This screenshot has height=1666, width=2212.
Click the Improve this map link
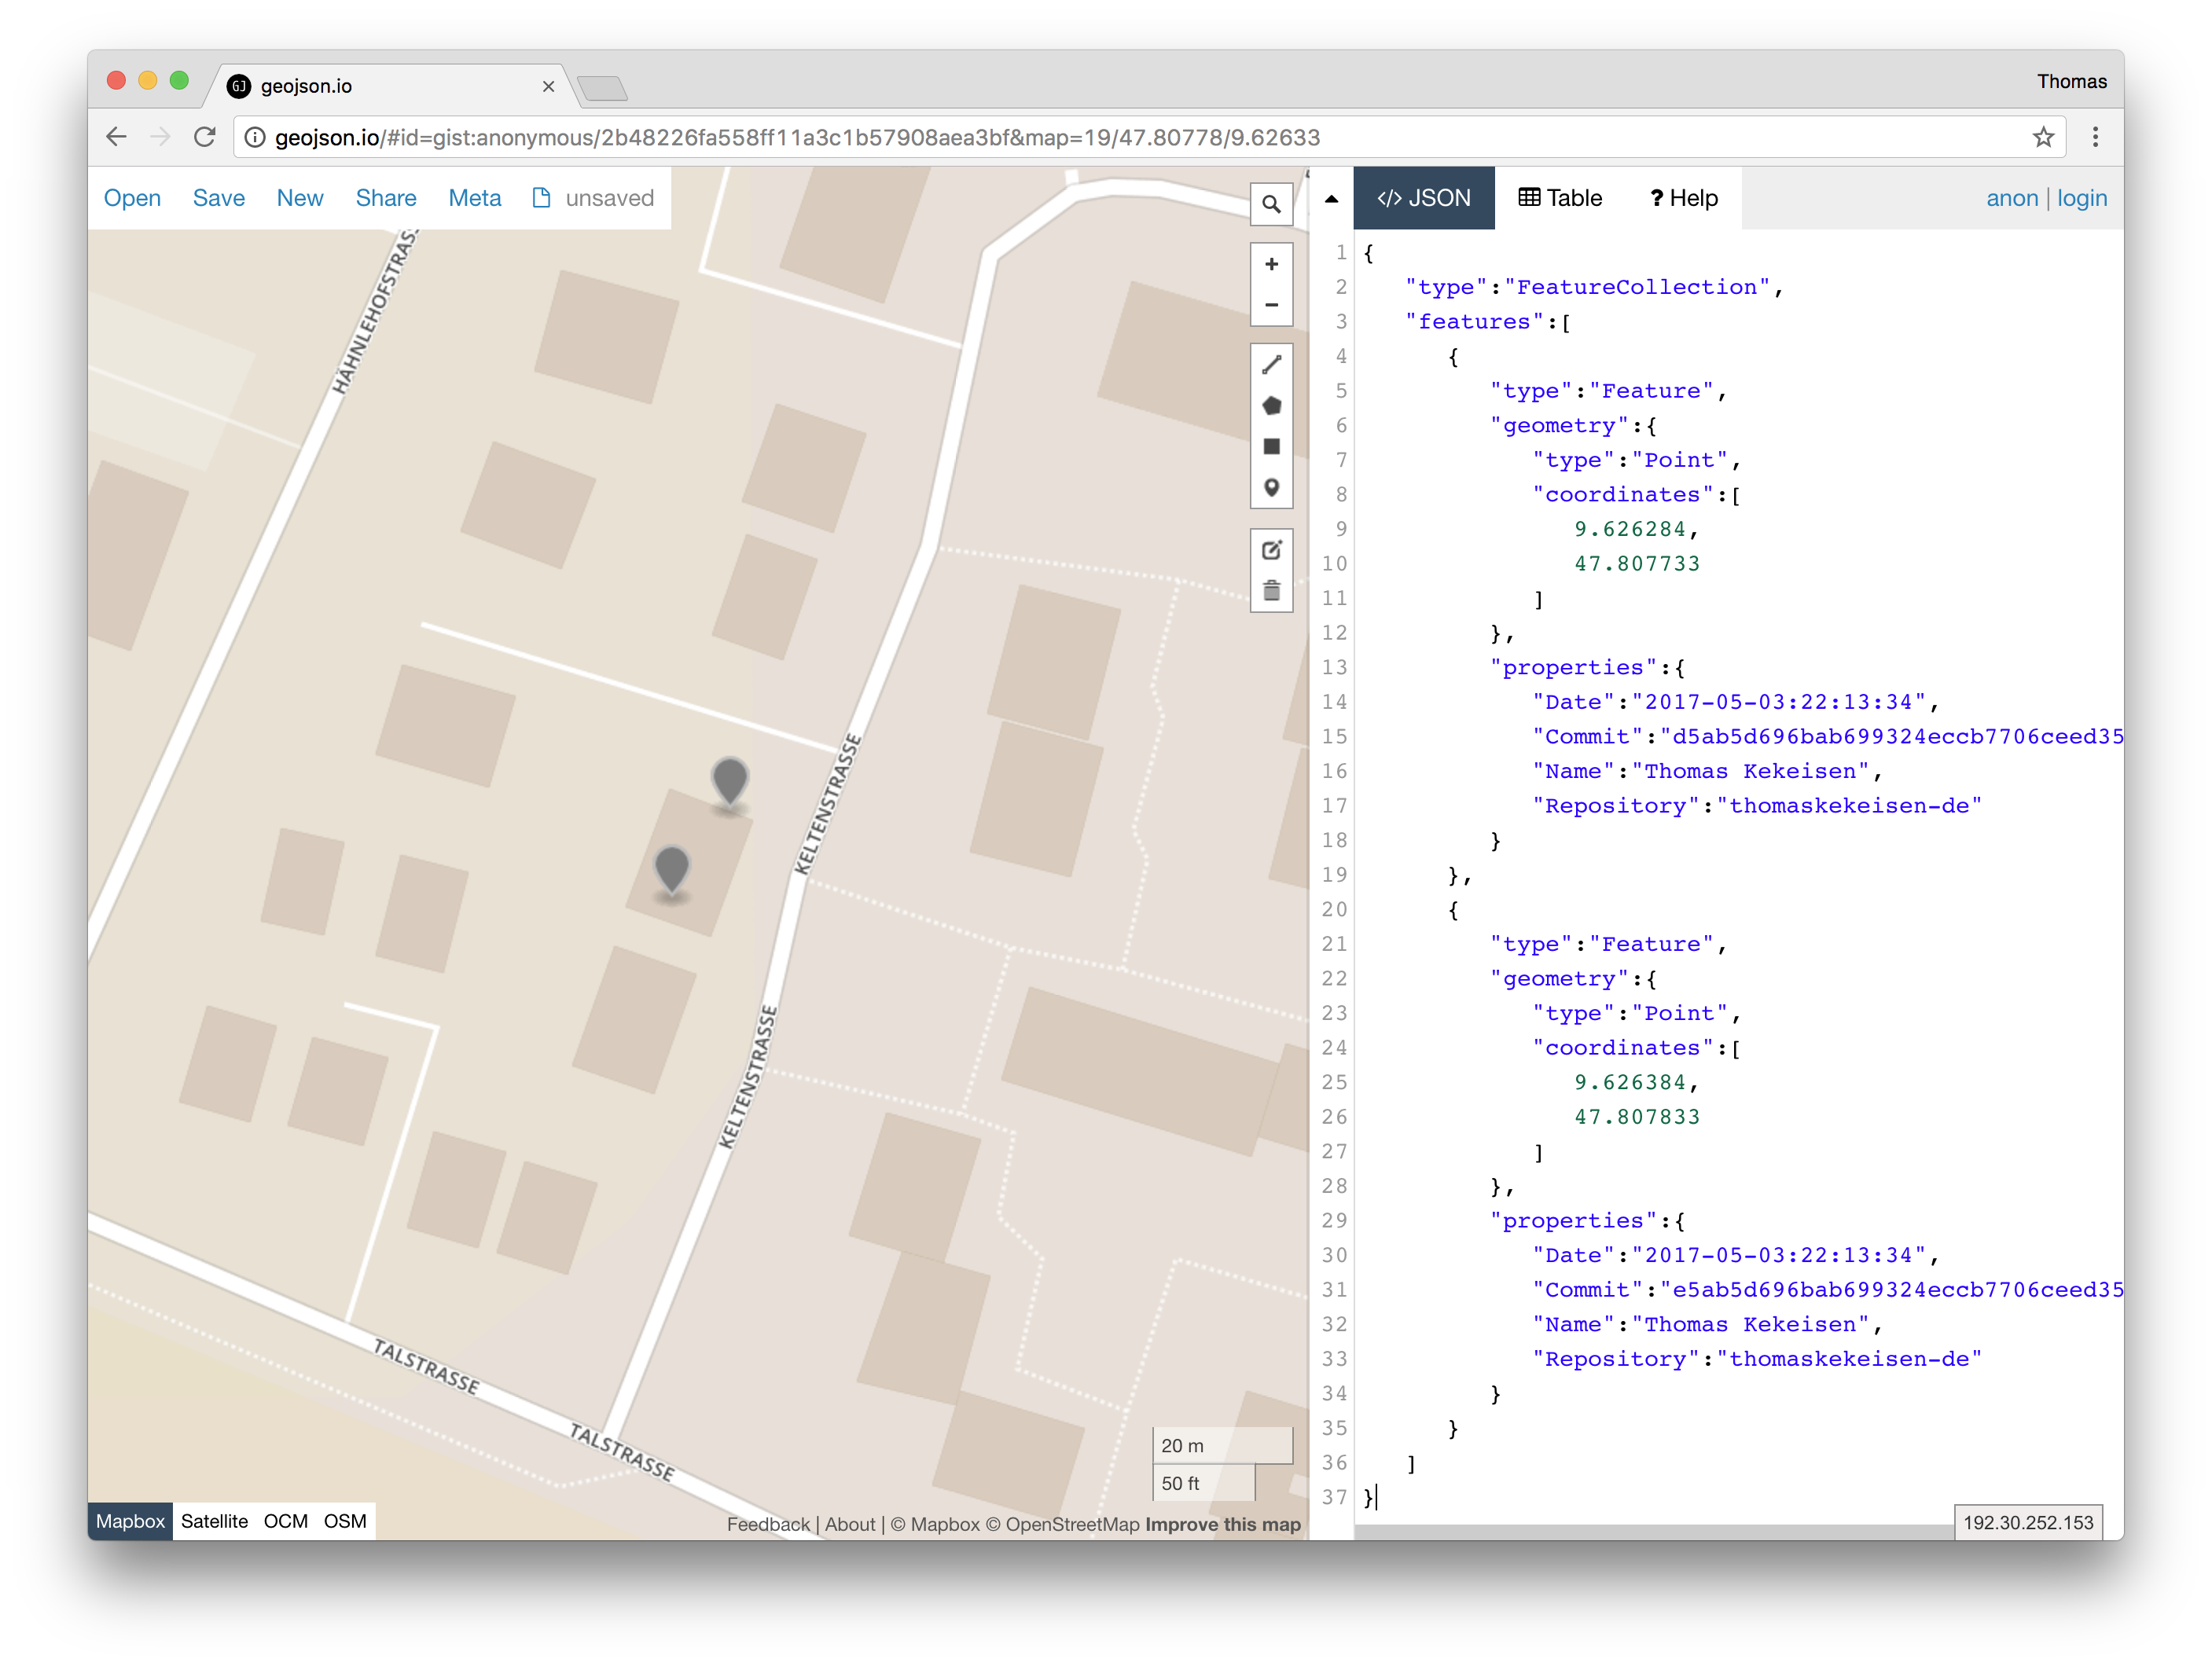coord(1222,1524)
